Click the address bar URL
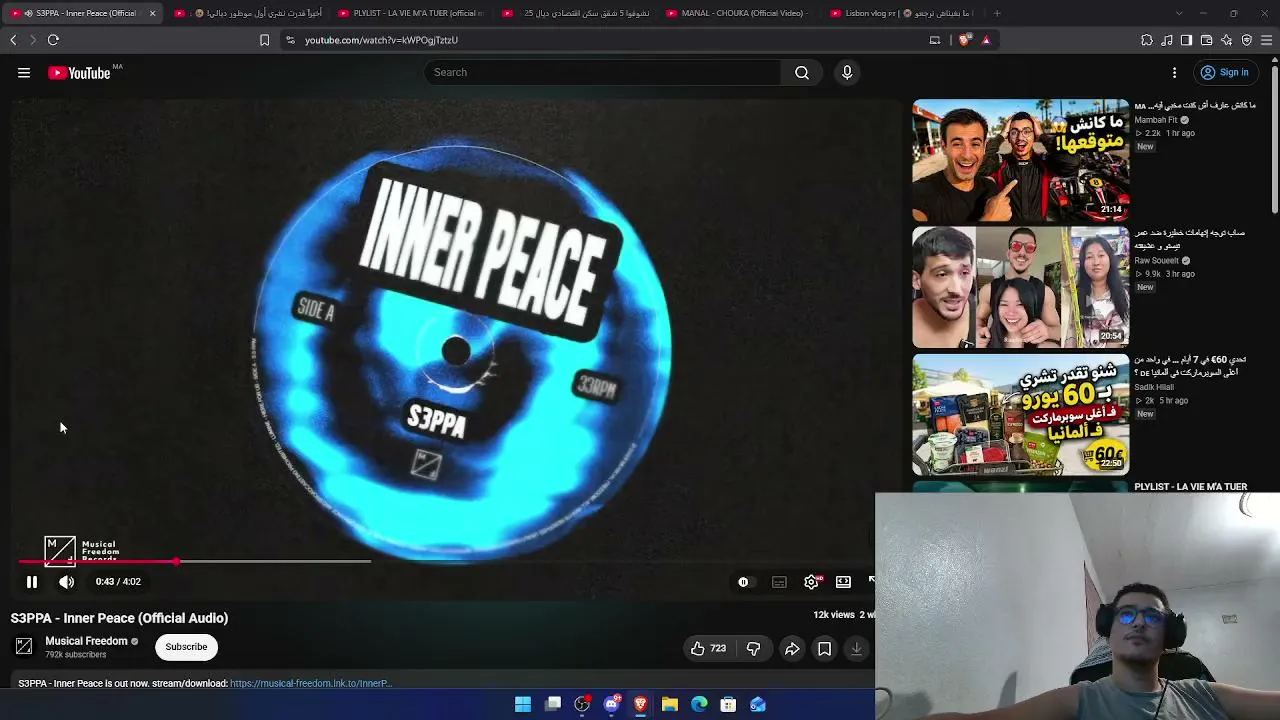Image resolution: width=1280 pixels, height=720 pixels. tap(381, 40)
